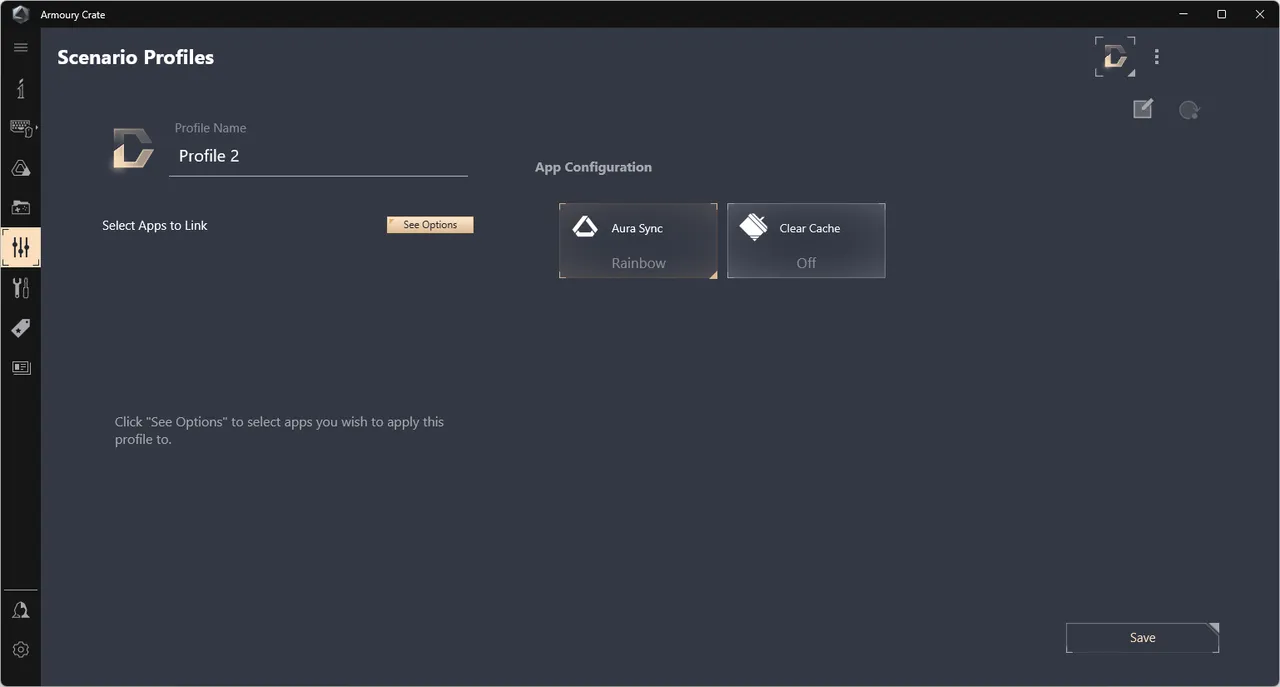This screenshot has height=687, width=1280.
Task: Click the "App Configuration" heading
Action: click(593, 167)
